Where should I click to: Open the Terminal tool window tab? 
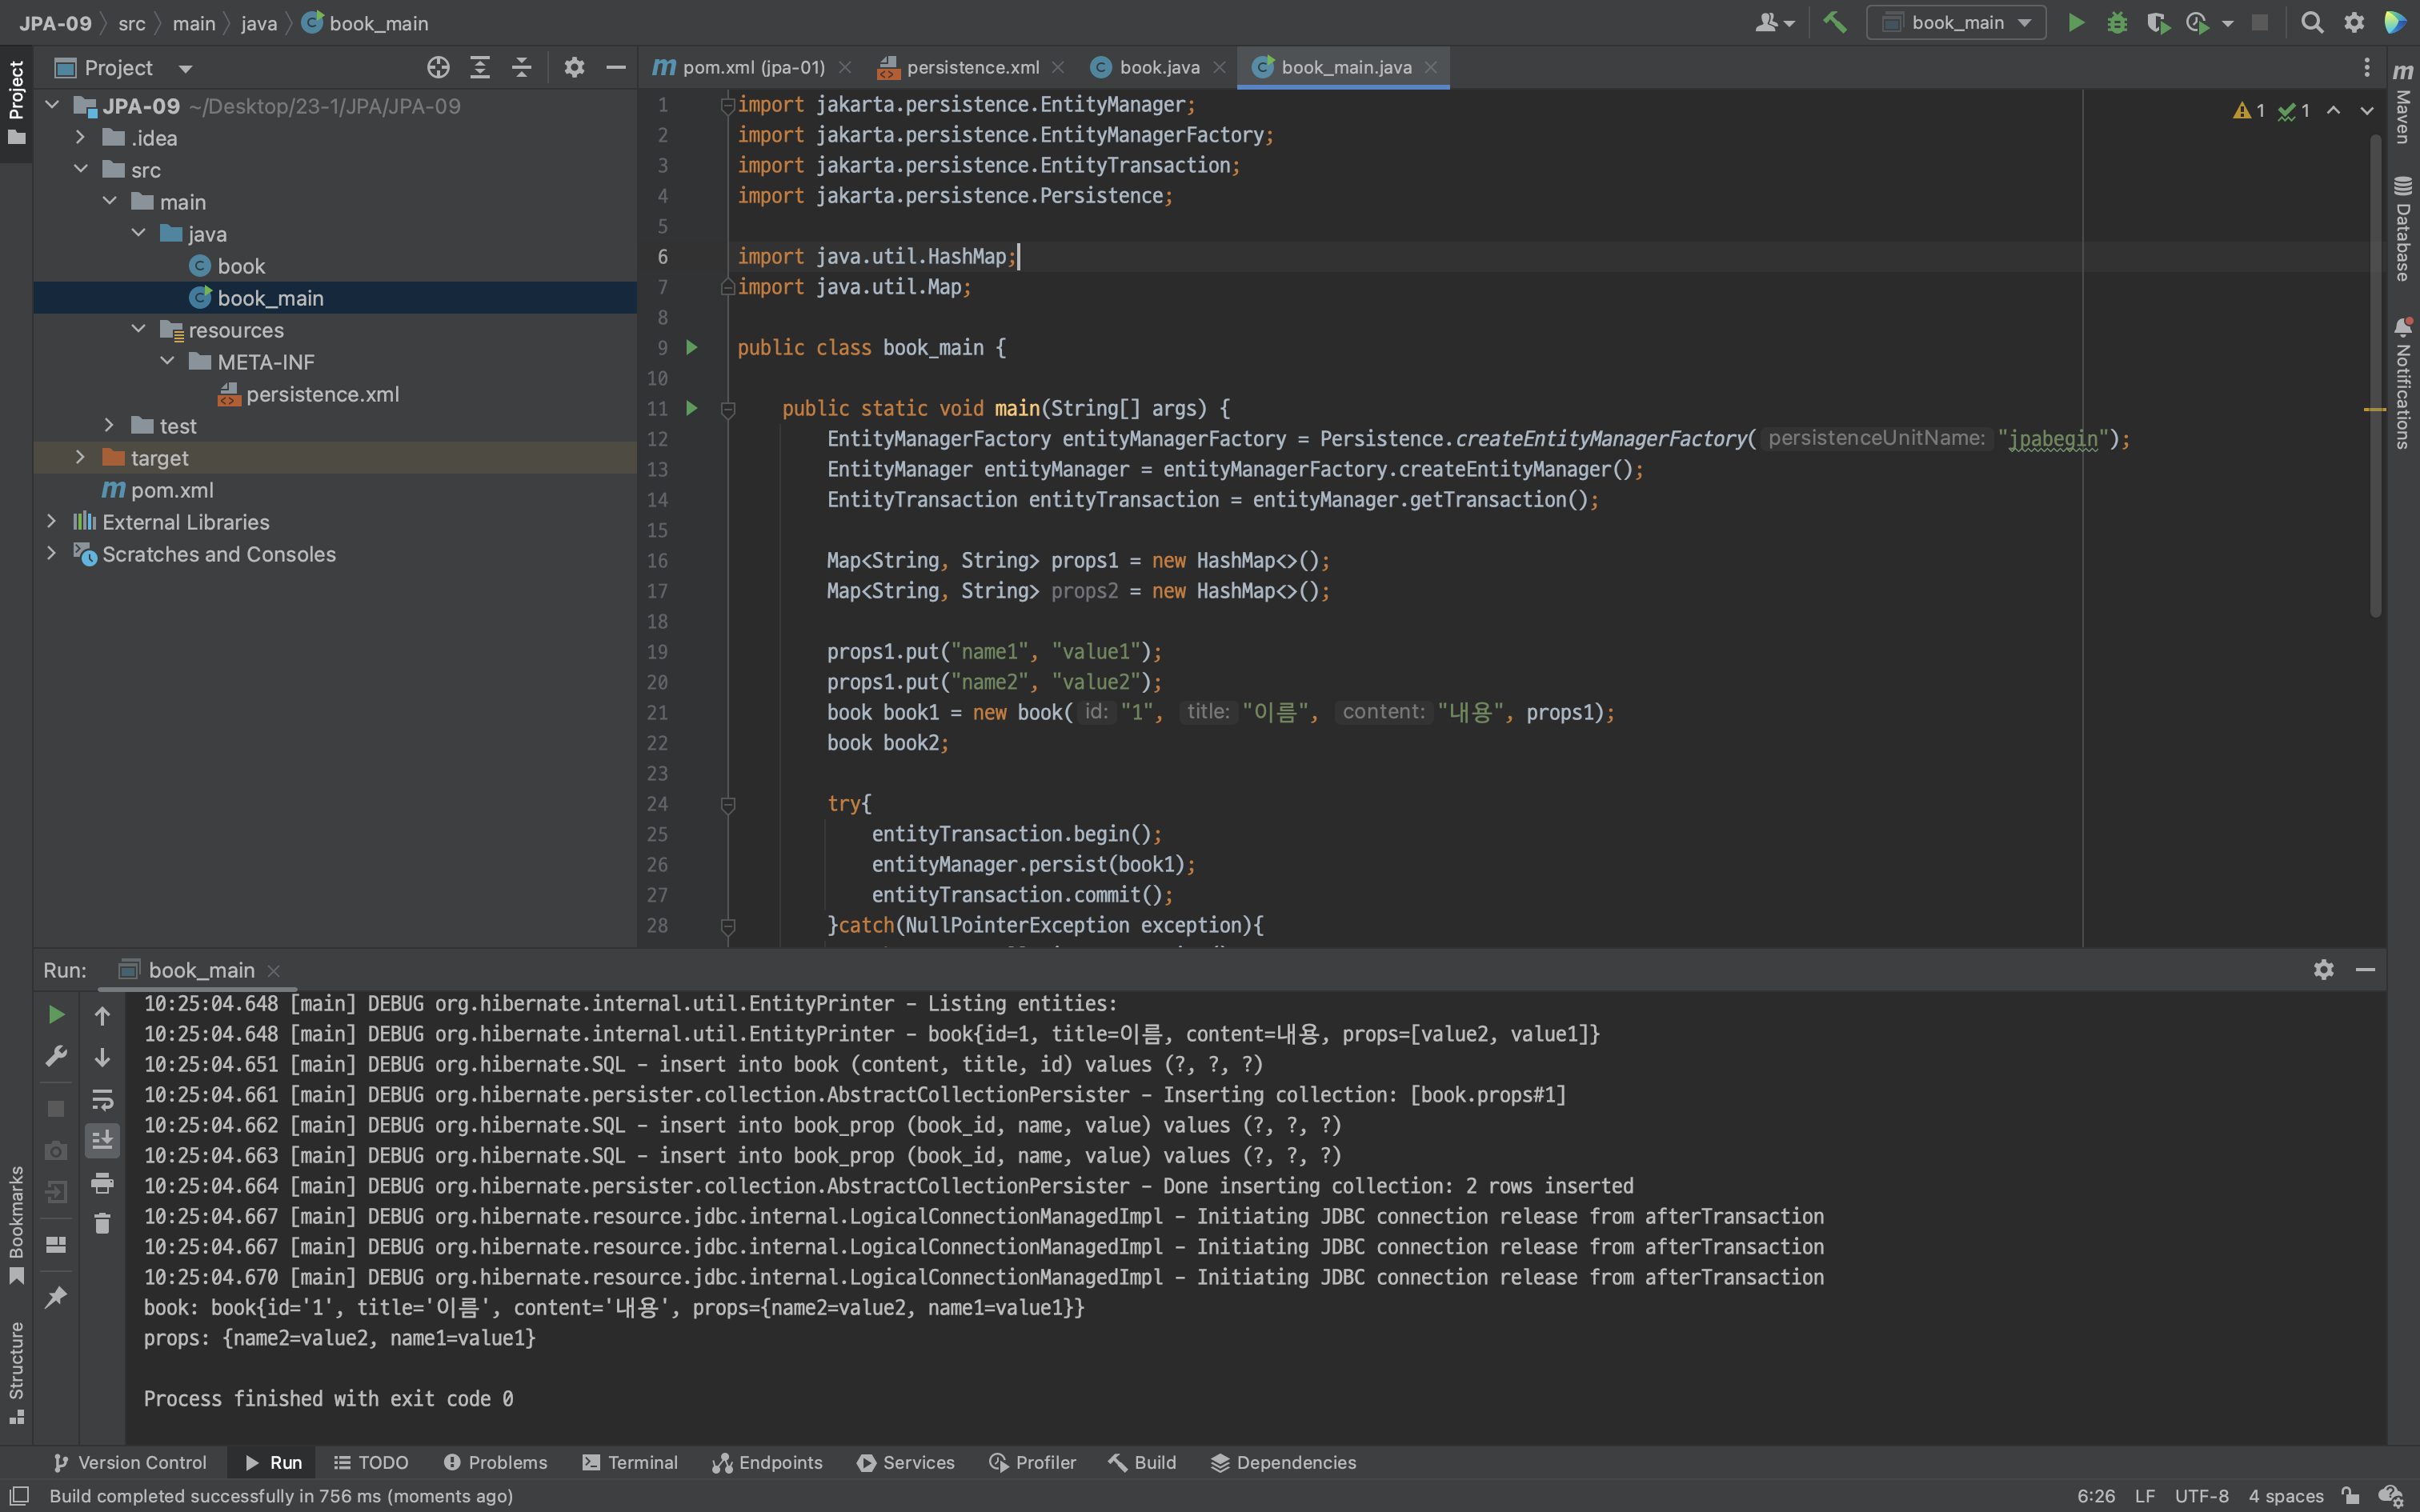point(630,1462)
